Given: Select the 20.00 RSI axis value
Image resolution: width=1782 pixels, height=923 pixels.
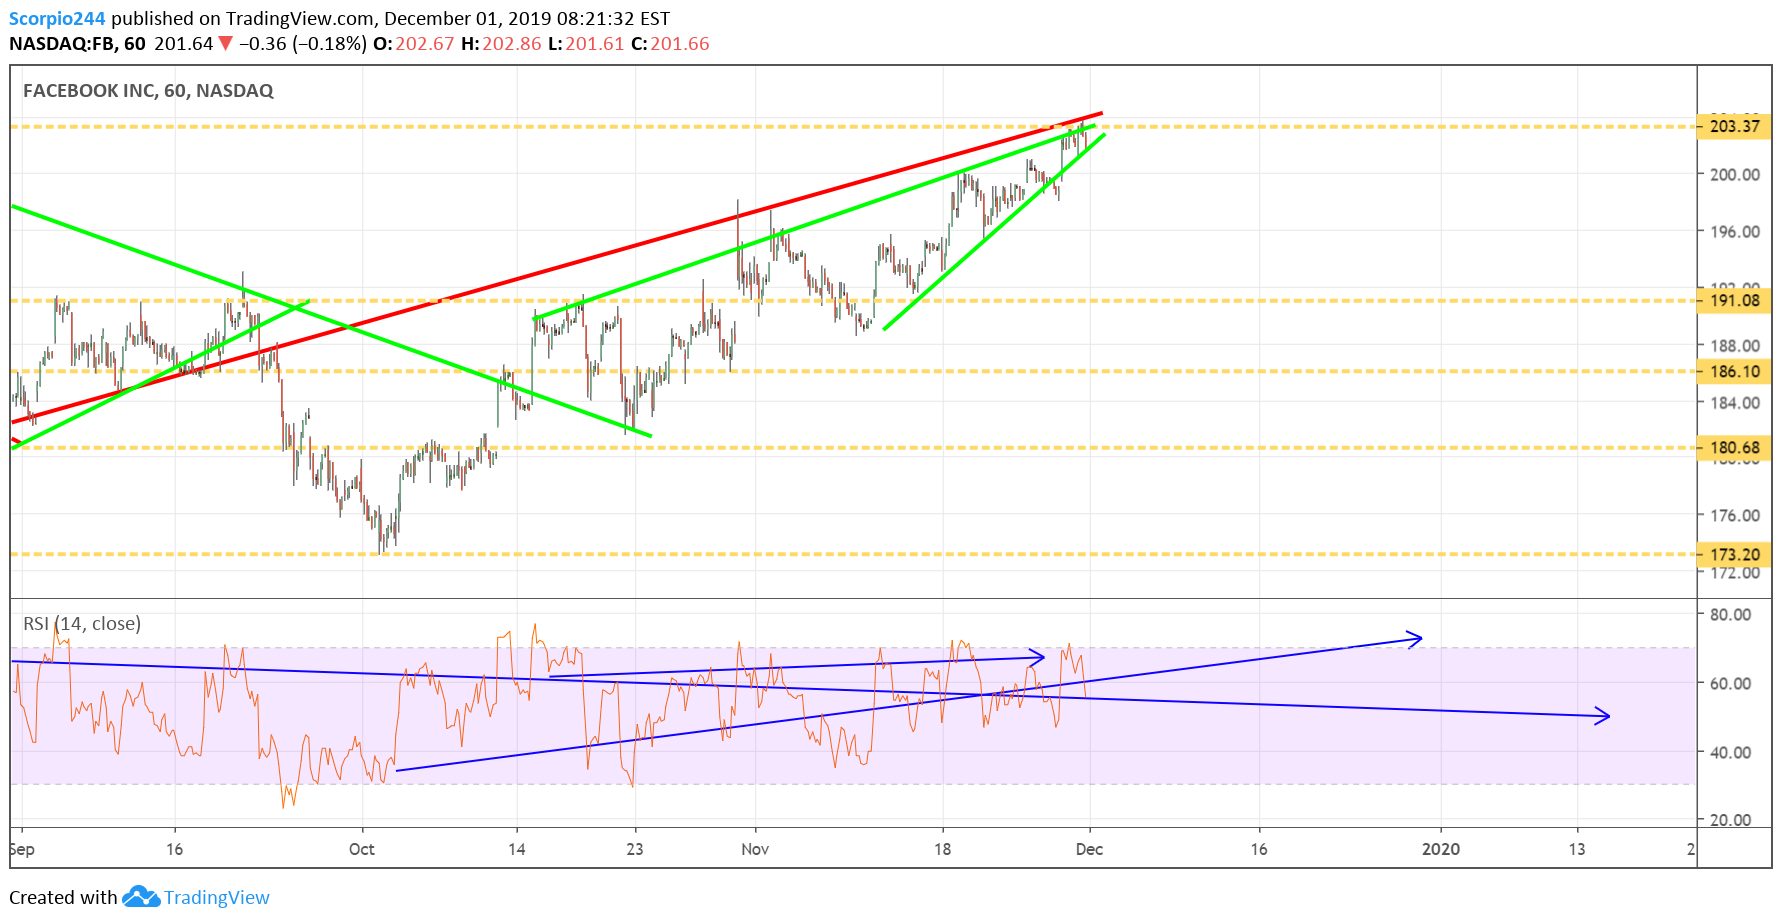Looking at the screenshot, I should (1731, 820).
